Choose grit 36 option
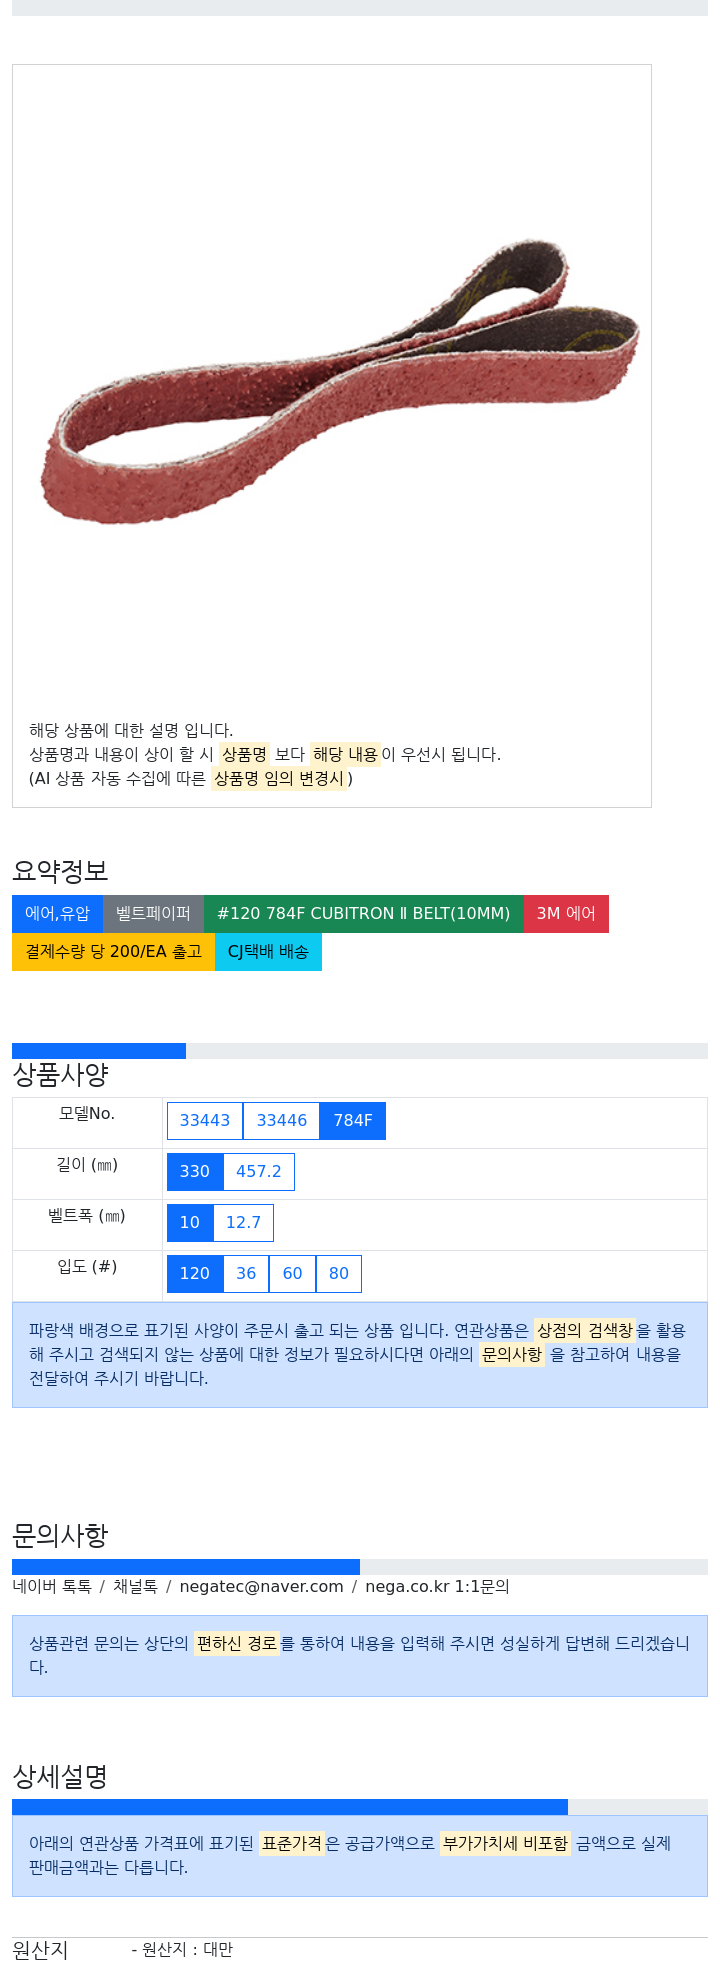 [246, 1274]
